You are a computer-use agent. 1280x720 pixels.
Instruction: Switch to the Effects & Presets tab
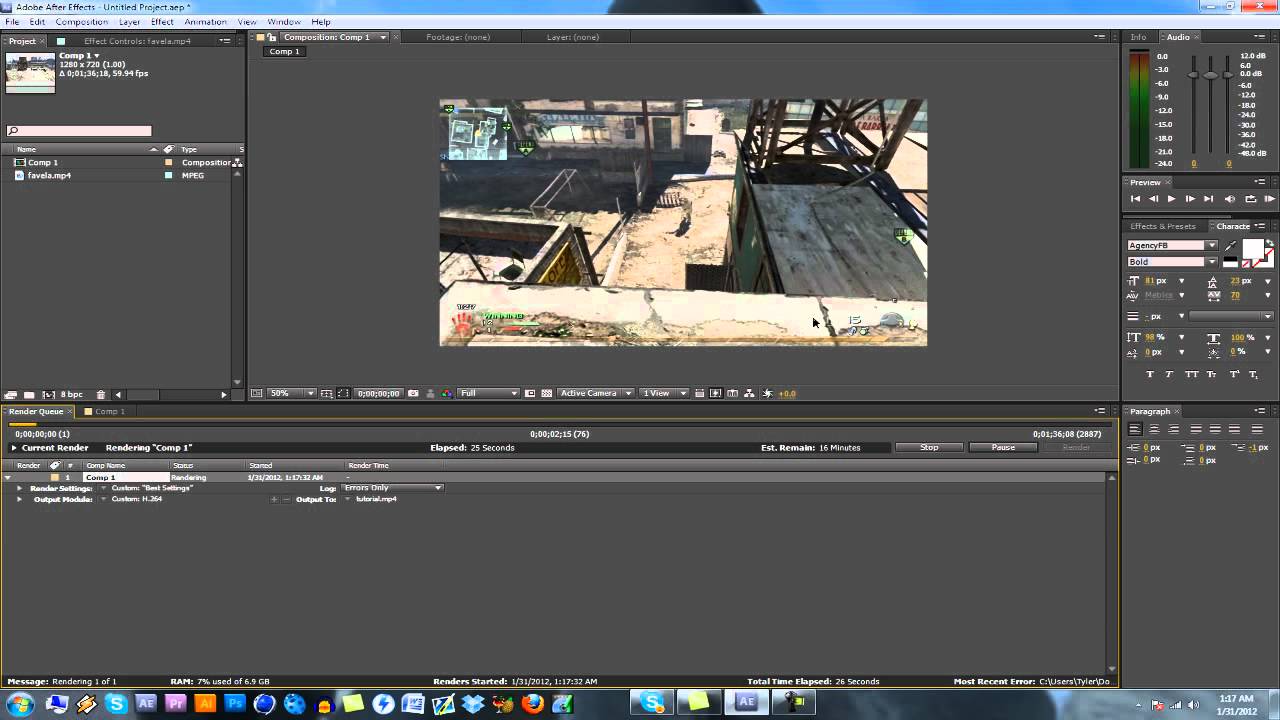1163,226
